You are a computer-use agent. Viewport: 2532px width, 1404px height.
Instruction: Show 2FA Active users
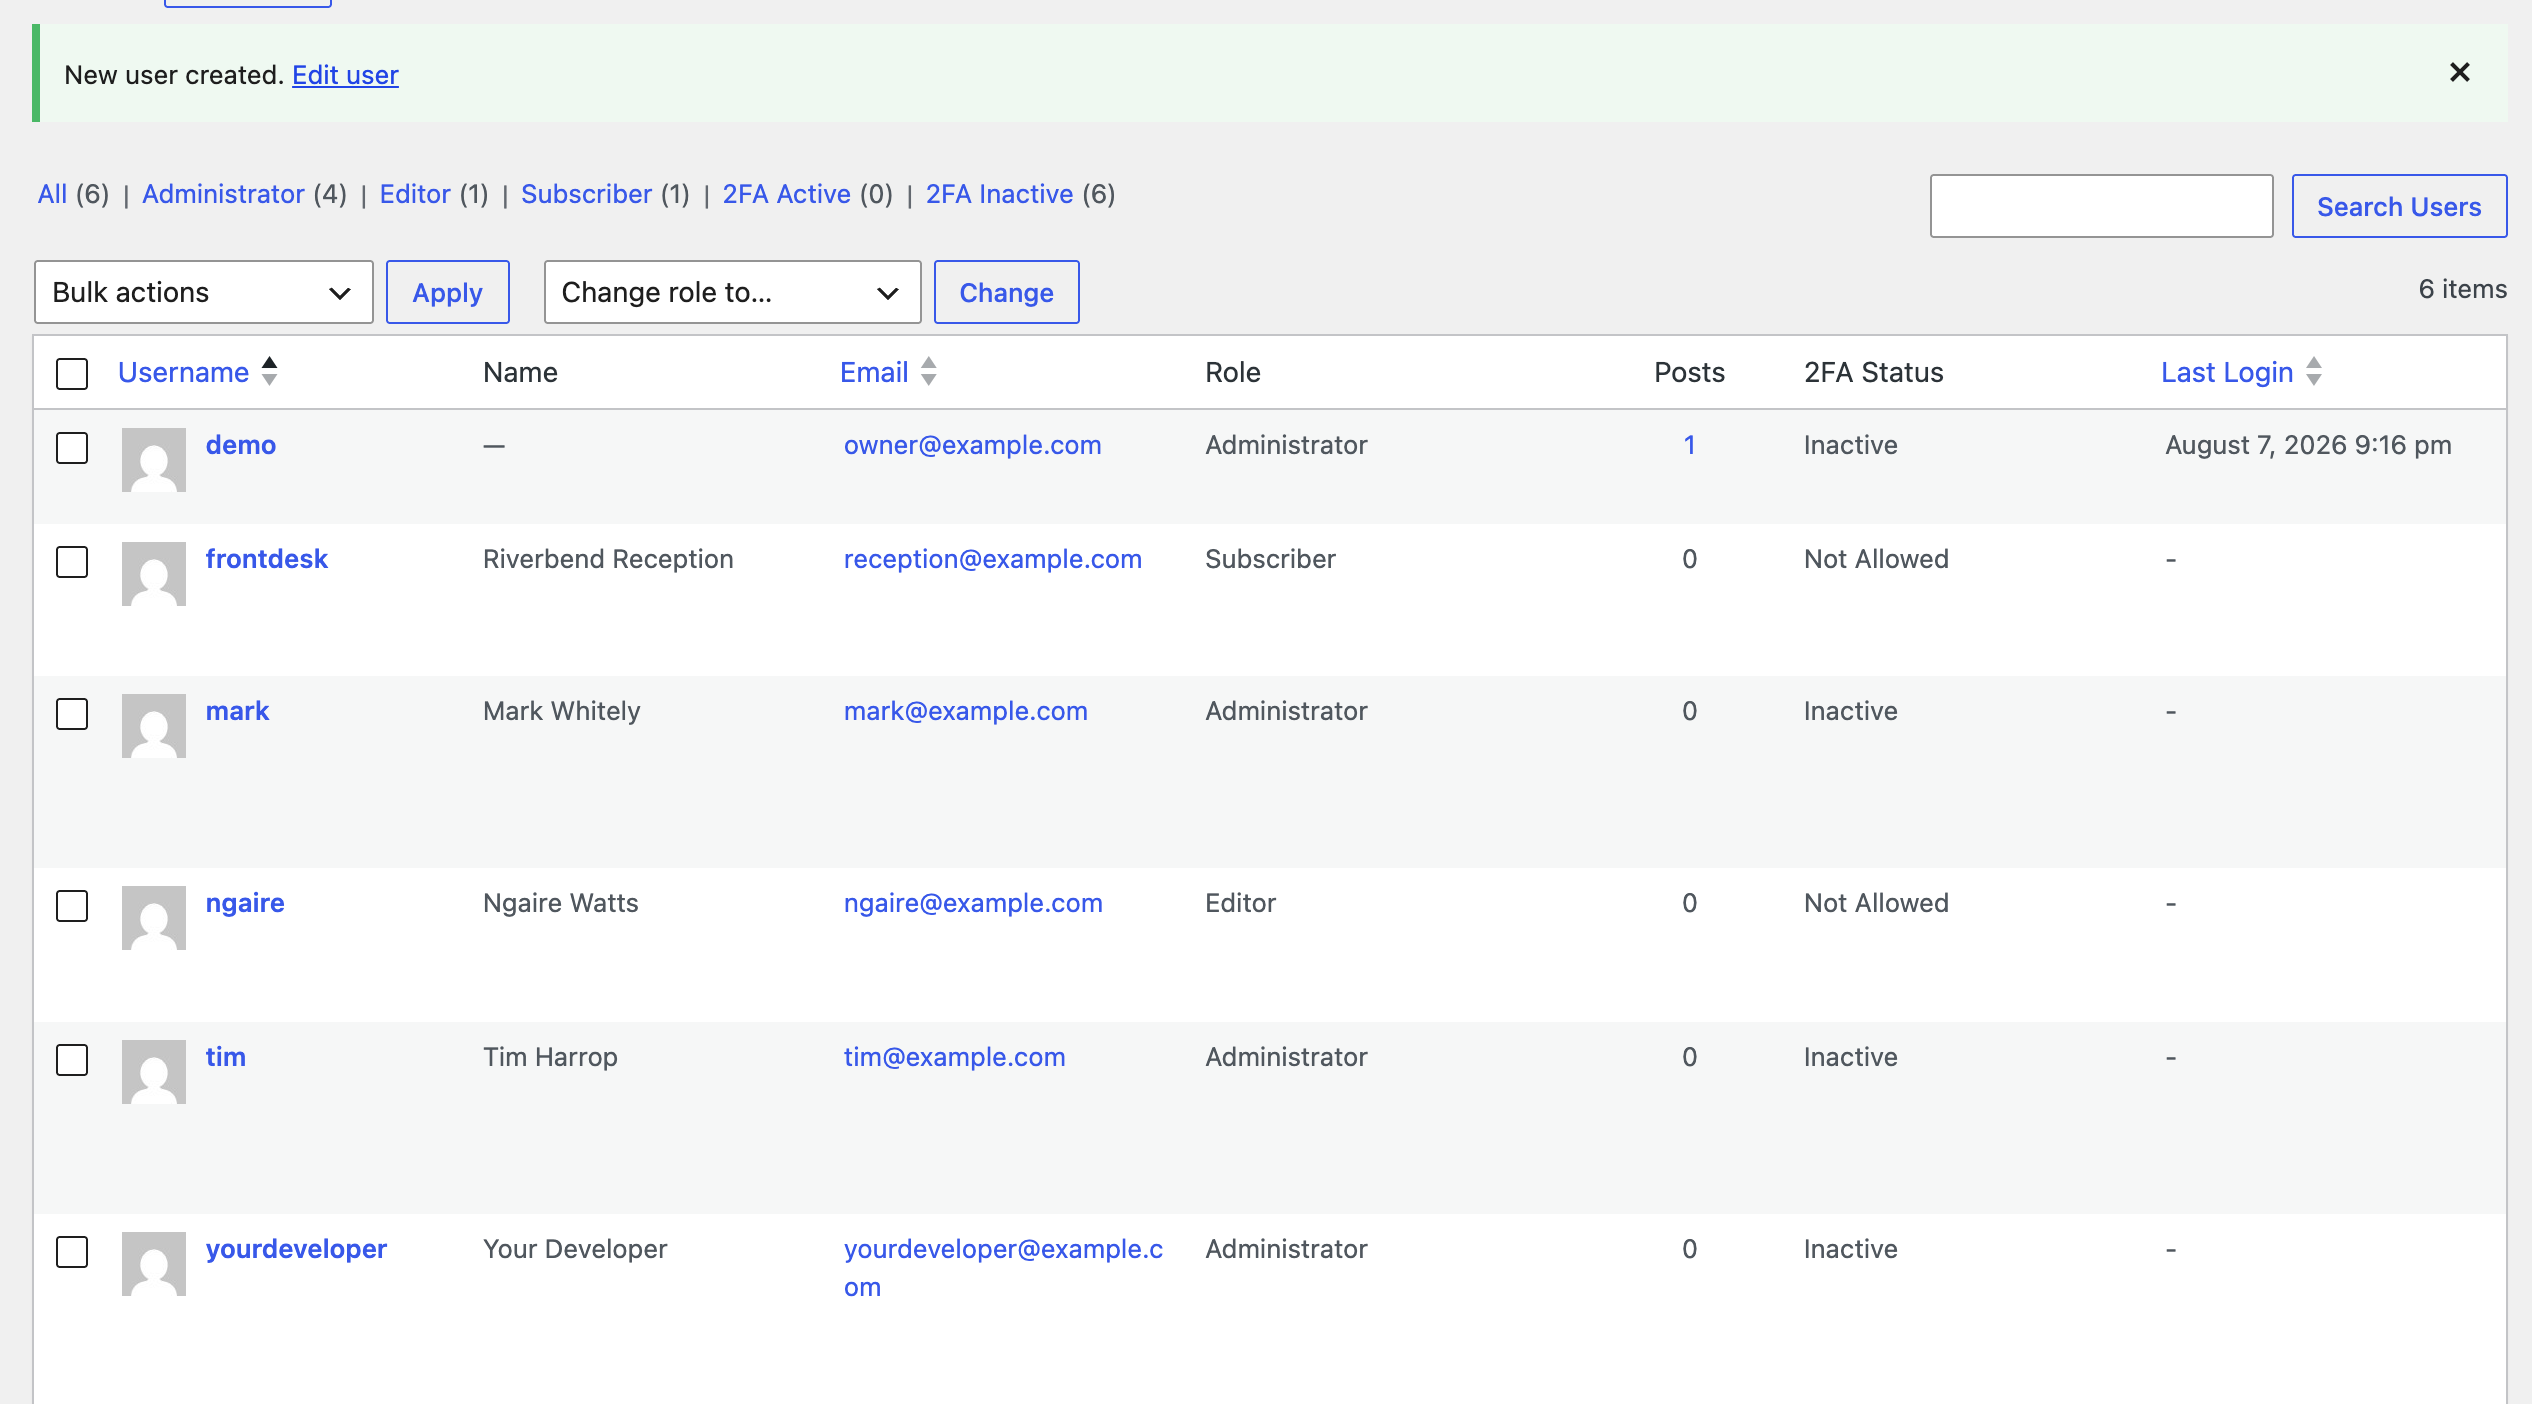(x=786, y=194)
